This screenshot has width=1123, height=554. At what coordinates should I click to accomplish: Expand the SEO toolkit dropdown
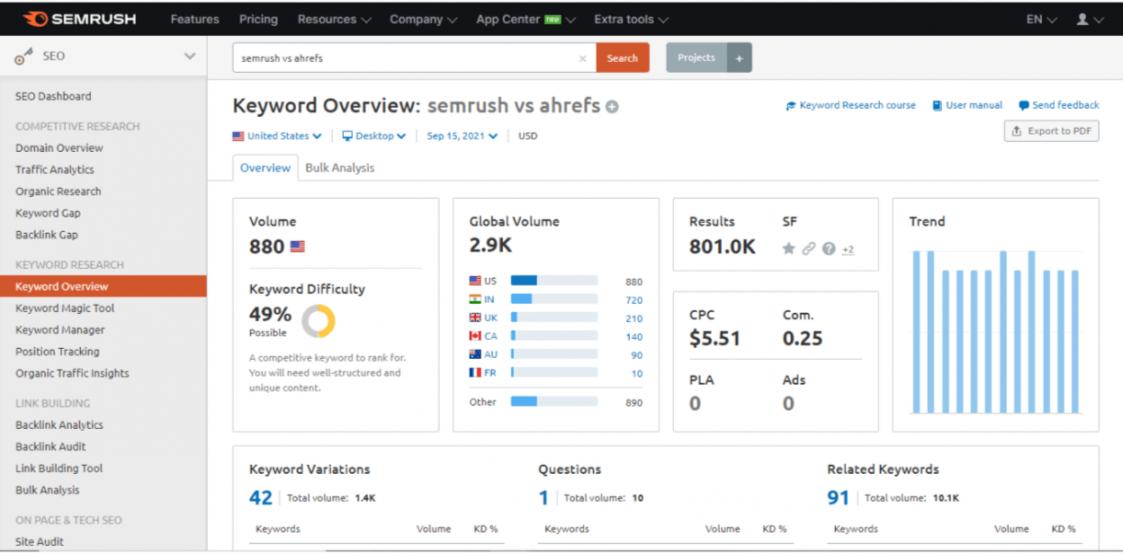190,57
